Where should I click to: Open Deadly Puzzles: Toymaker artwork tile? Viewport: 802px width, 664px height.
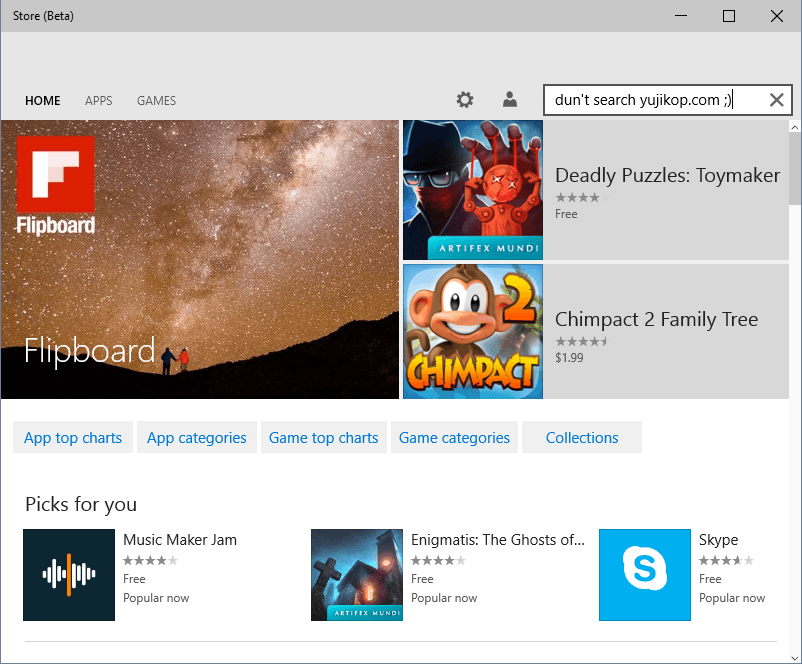tap(473, 190)
